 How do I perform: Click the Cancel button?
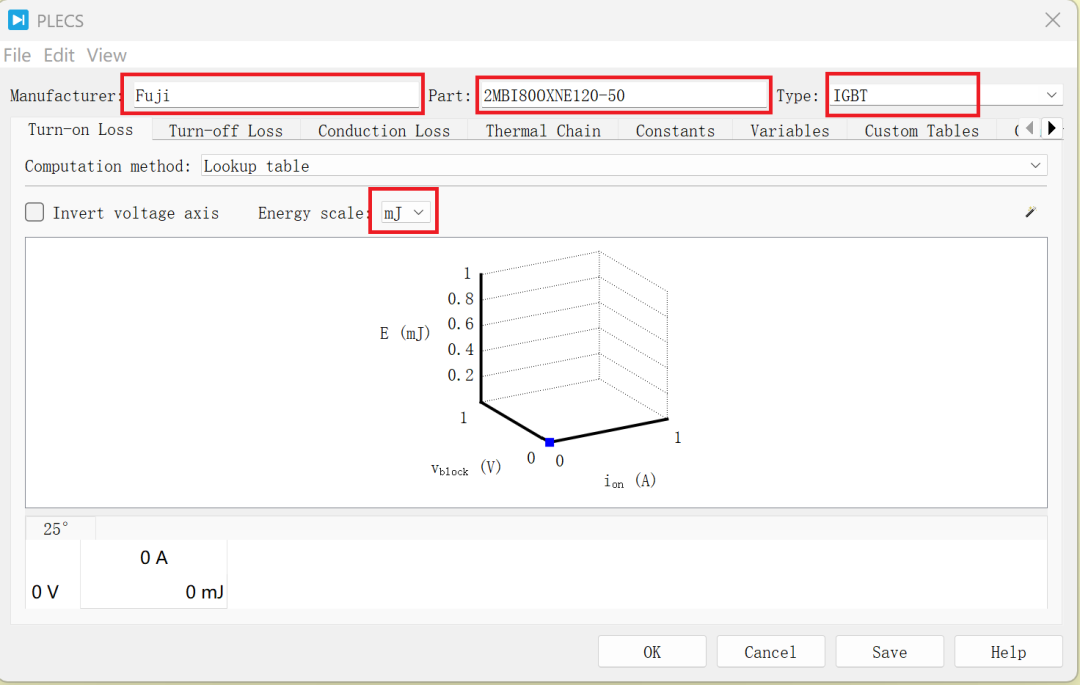(x=770, y=651)
